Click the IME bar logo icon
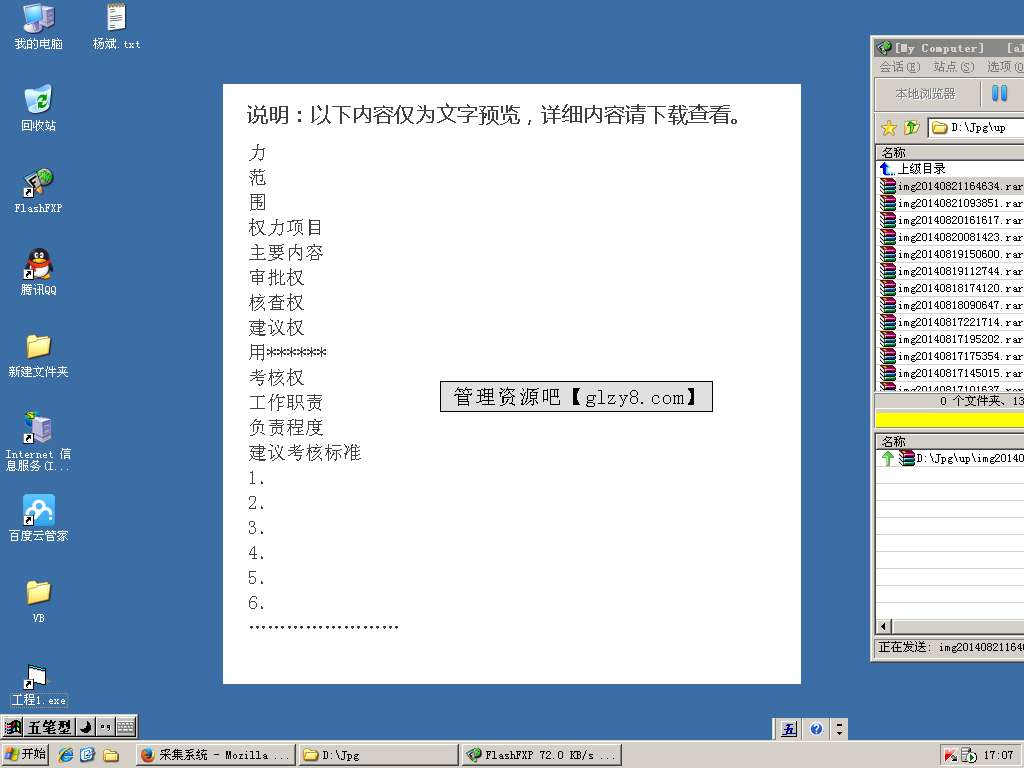This screenshot has width=1024, height=768. pyautogui.click(x=13, y=726)
